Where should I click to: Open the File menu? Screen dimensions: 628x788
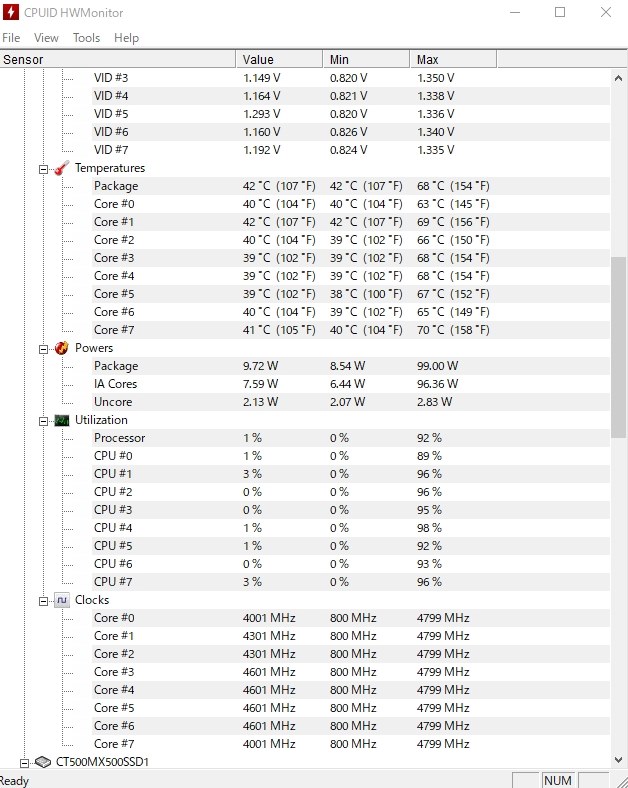(x=11, y=38)
